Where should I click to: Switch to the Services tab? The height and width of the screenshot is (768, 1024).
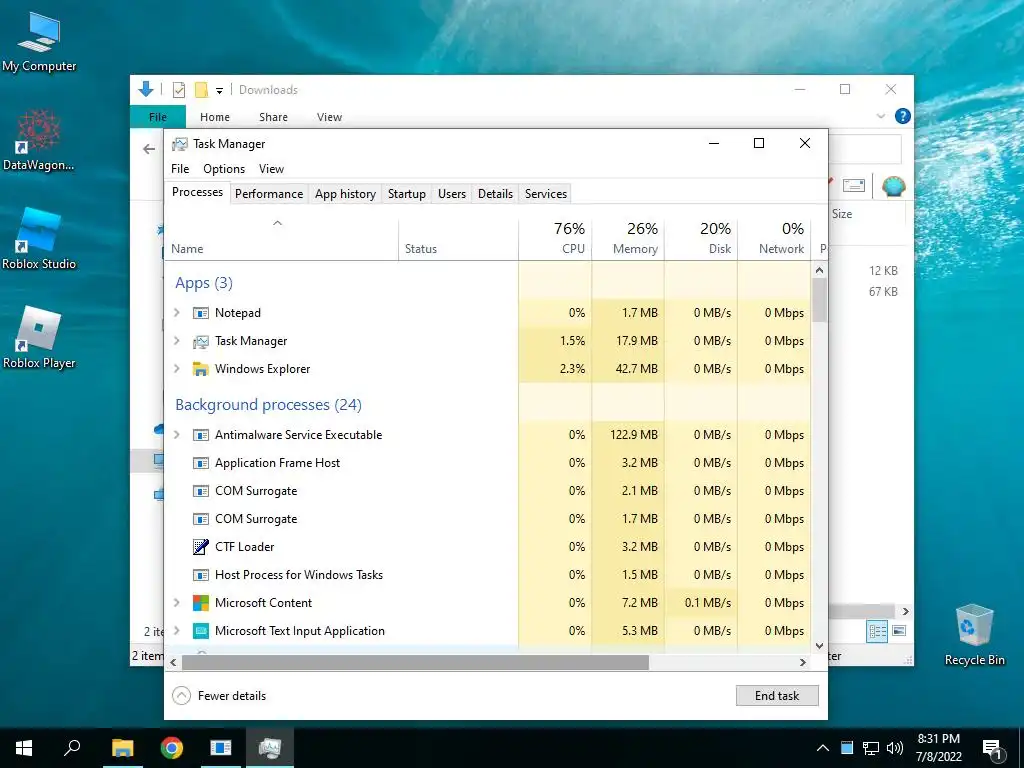(x=546, y=194)
